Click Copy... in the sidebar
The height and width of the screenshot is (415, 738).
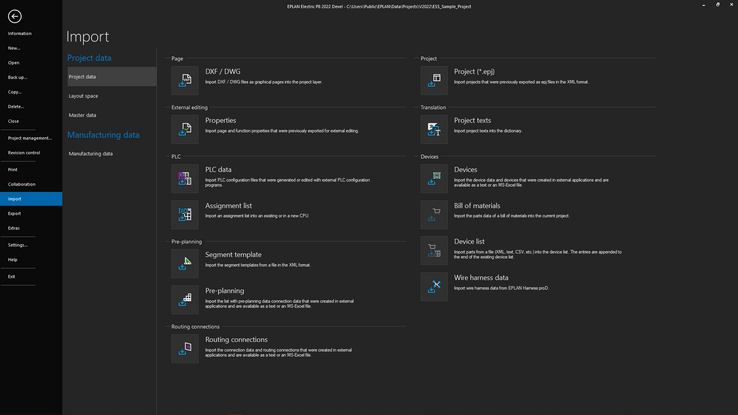[31, 92]
